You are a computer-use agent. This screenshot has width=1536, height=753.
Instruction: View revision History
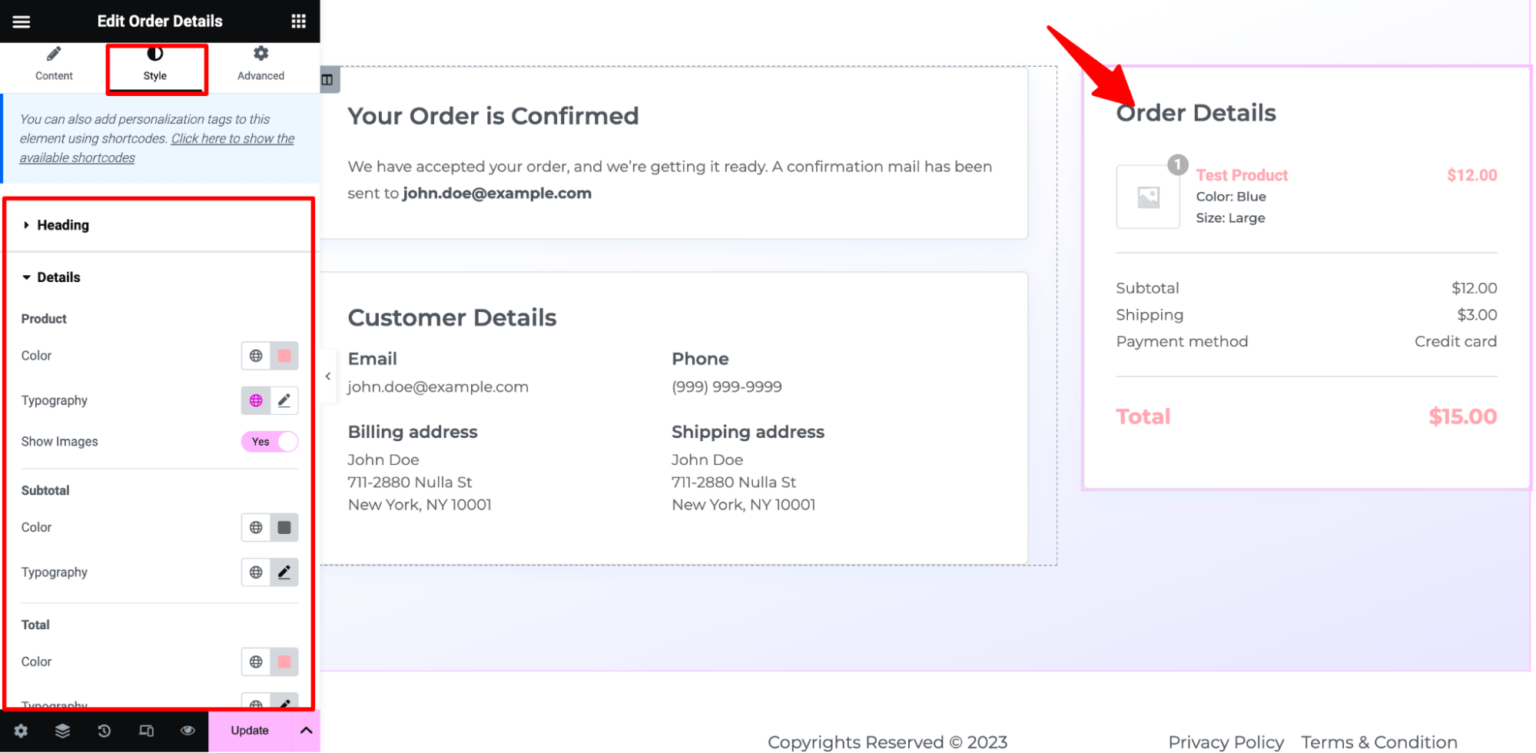(x=104, y=731)
